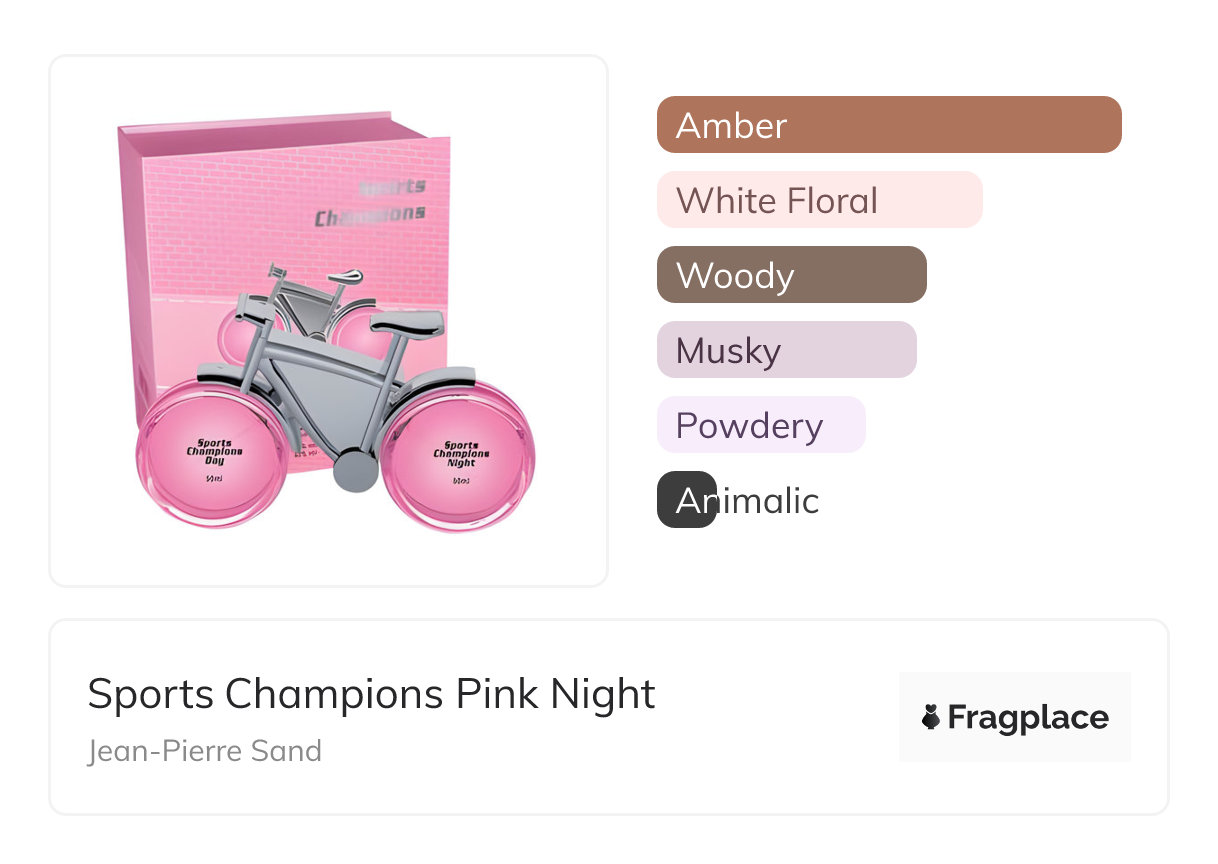Click the front bicycle saddle

pyautogui.click(x=407, y=322)
